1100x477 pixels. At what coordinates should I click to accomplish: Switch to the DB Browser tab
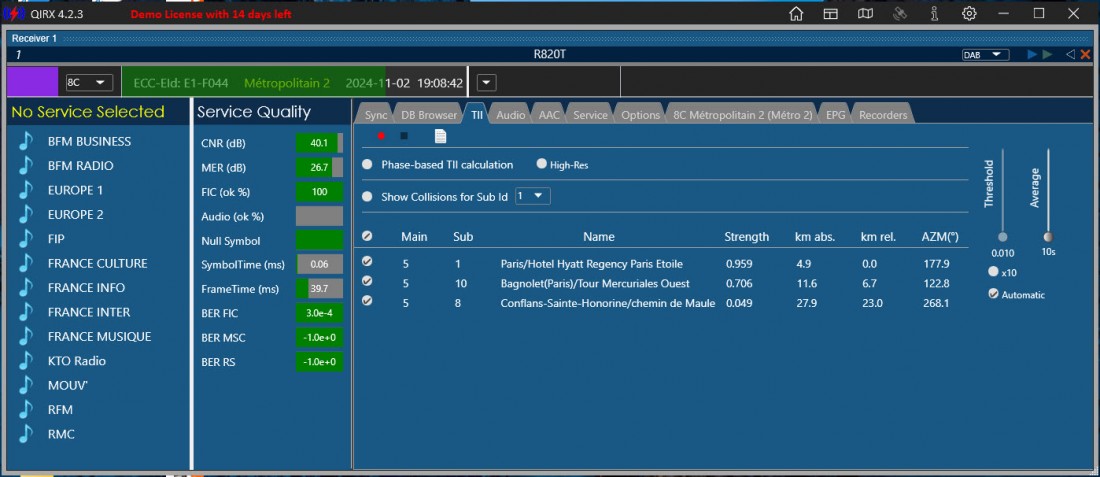click(429, 115)
